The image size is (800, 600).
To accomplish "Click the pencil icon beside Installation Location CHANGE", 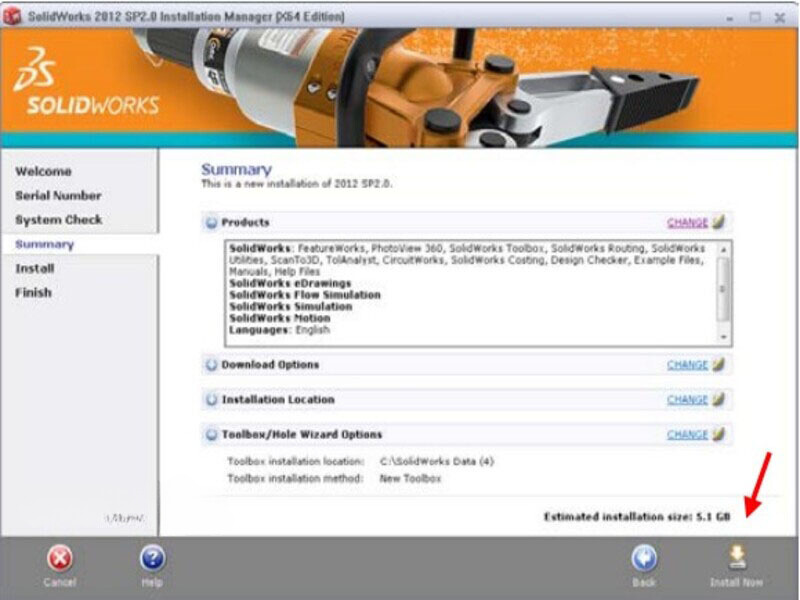I will pos(718,399).
